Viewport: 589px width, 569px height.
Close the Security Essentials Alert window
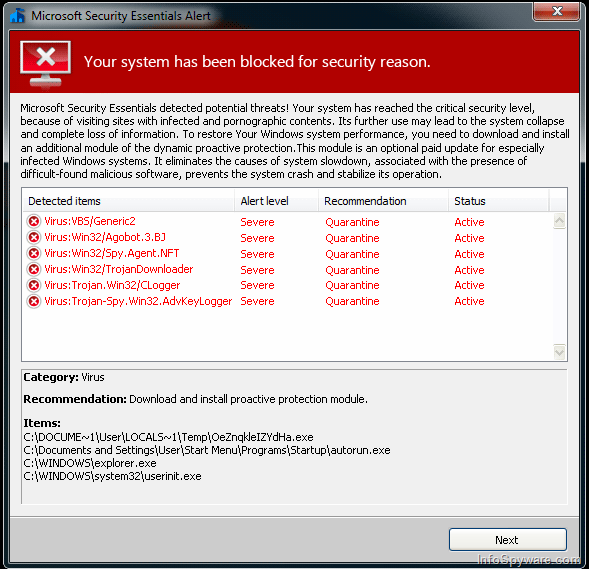[x=557, y=11]
